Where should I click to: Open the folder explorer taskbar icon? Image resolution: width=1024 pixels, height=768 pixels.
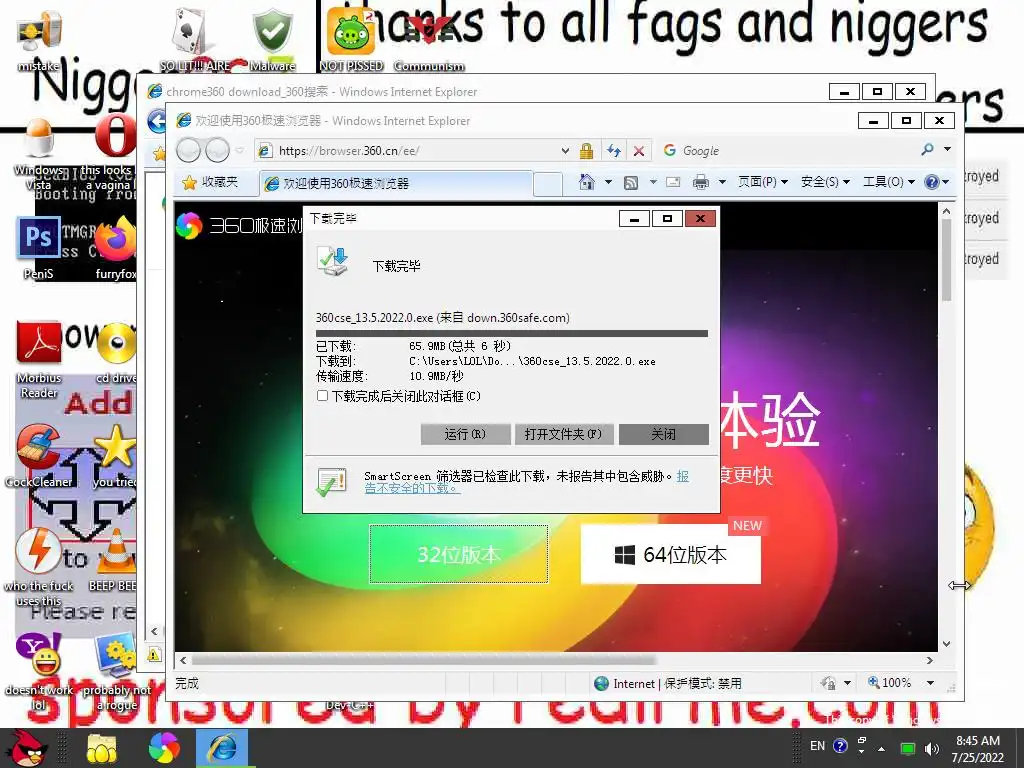[101, 748]
